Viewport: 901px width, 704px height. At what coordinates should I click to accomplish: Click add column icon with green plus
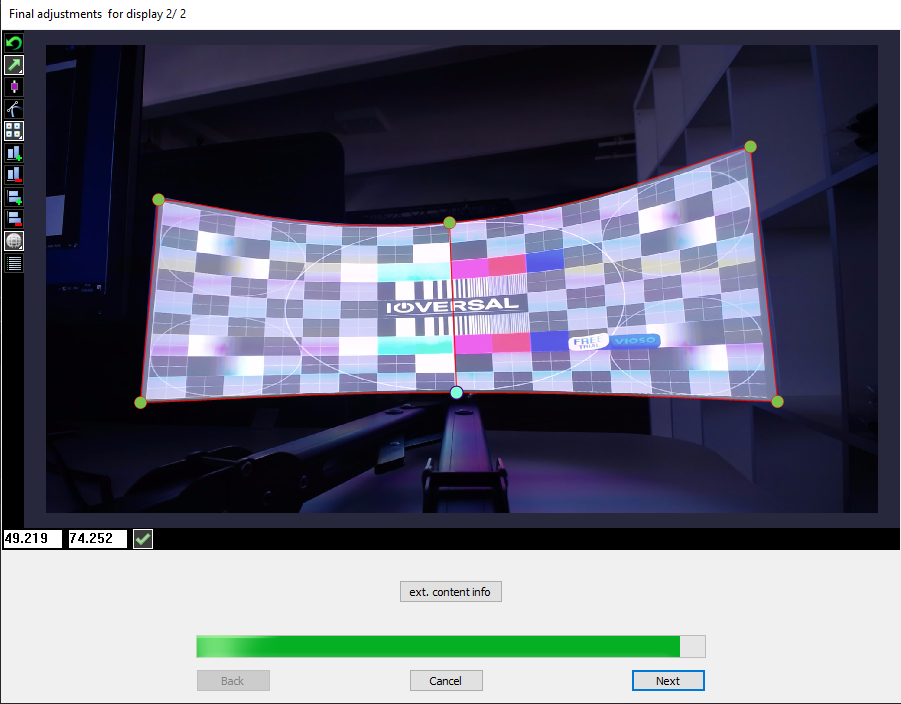click(14, 153)
